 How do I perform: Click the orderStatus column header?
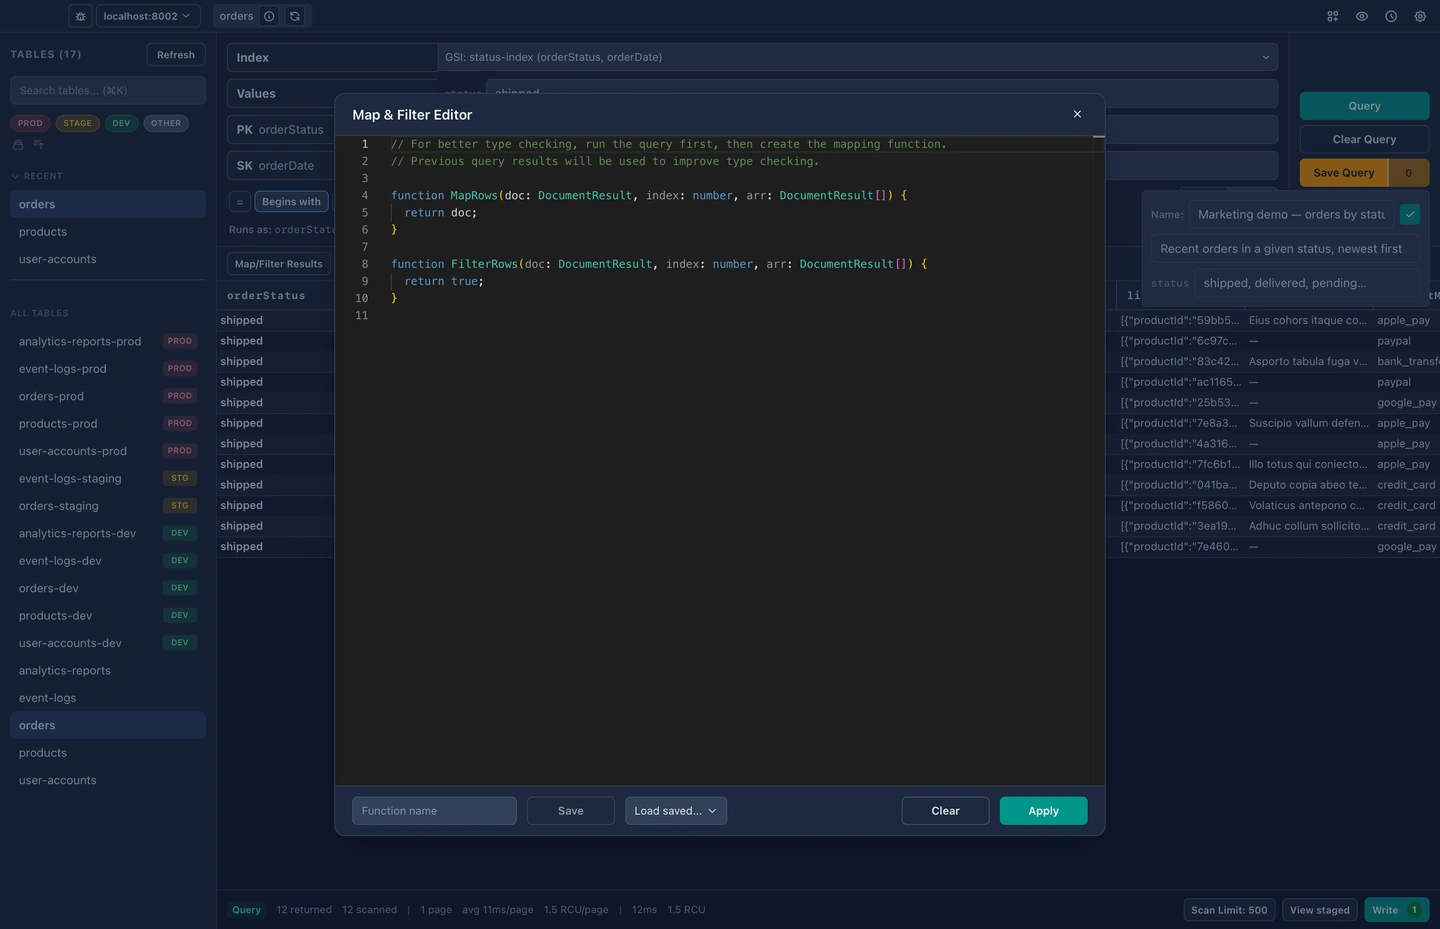coord(266,296)
